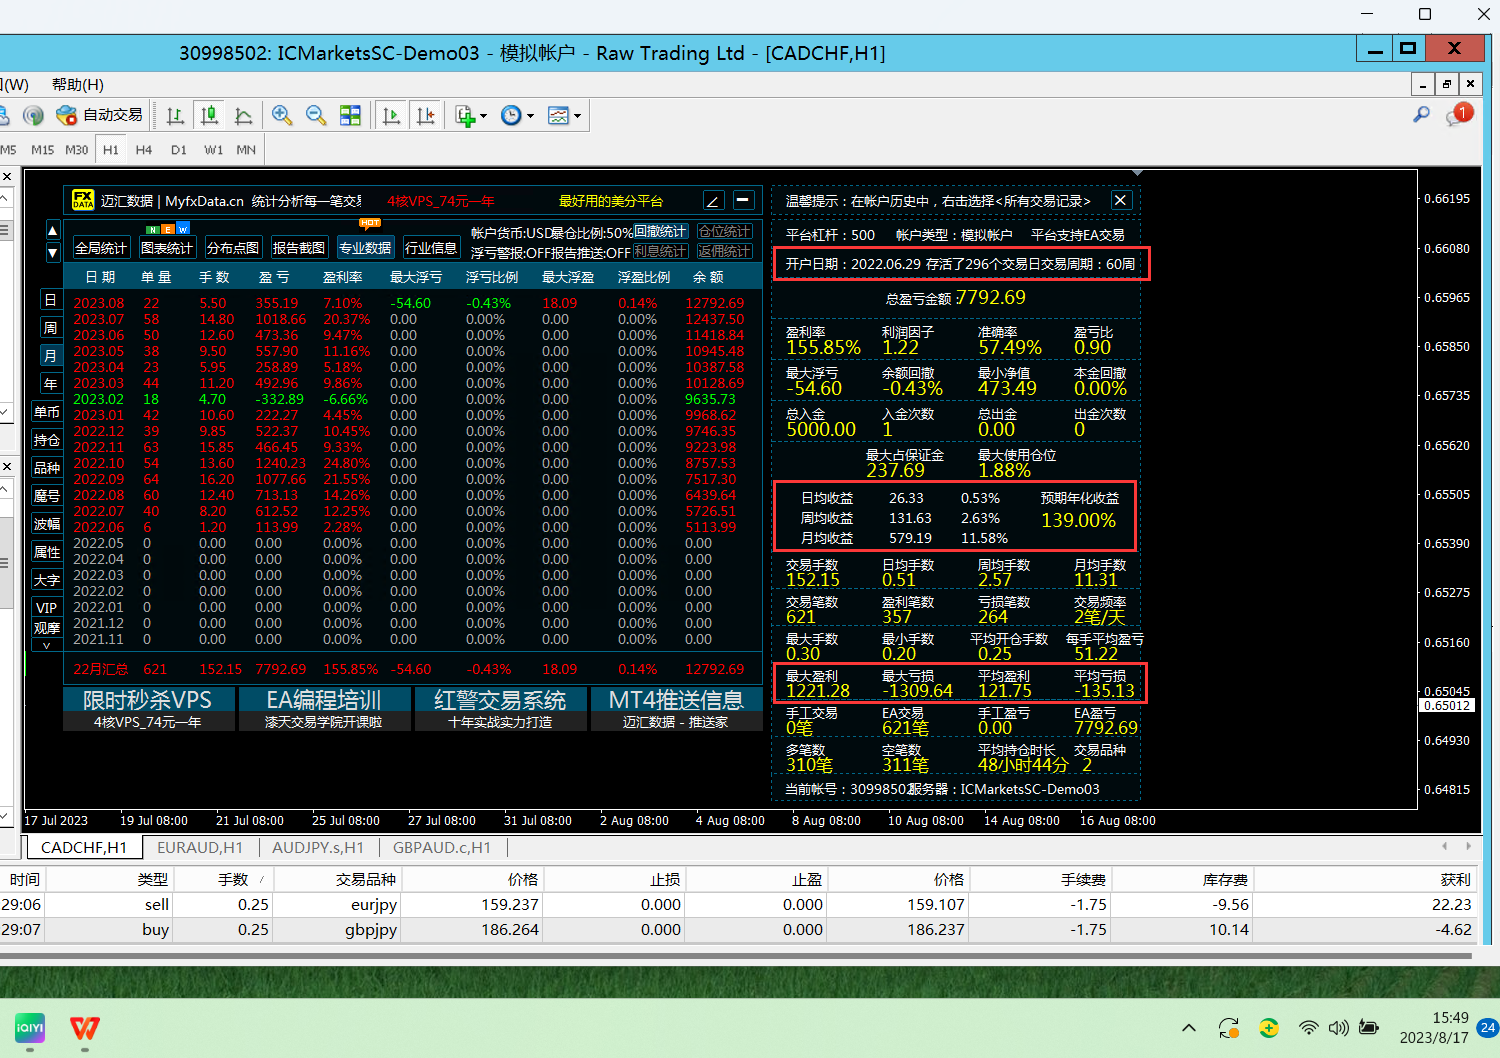Tile chart windows with grid icon
The height and width of the screenshot is (1058, 1500).
[350, 116]
